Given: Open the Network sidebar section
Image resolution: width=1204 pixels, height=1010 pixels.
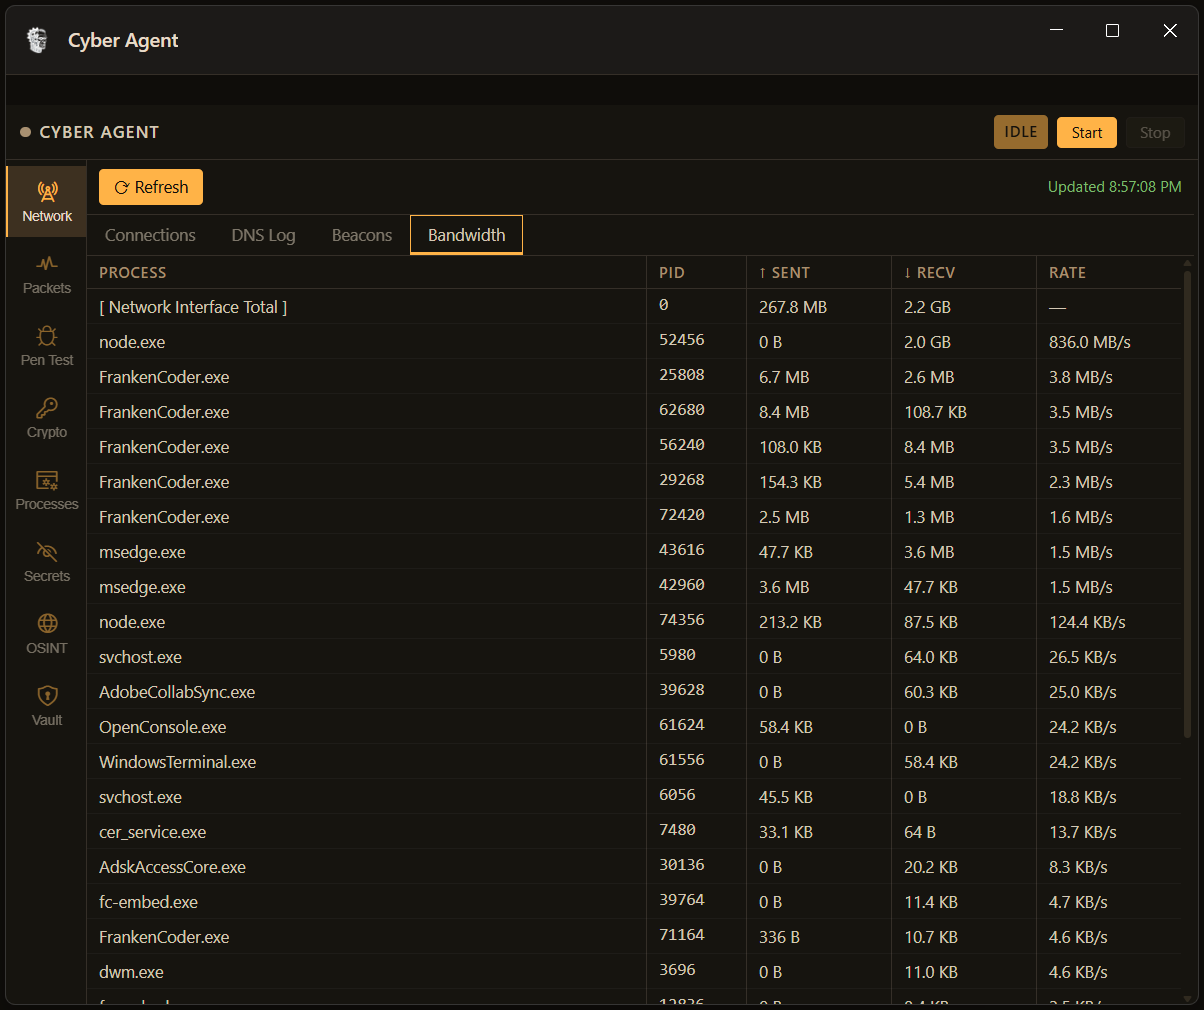Looking at the screenshot, I should pyautogui.click(x=47, y=201).
